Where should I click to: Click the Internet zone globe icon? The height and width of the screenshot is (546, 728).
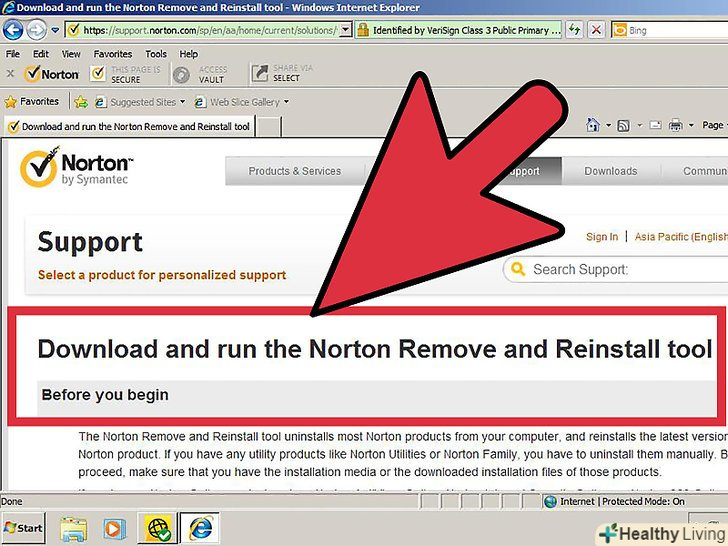click(550, 501)
